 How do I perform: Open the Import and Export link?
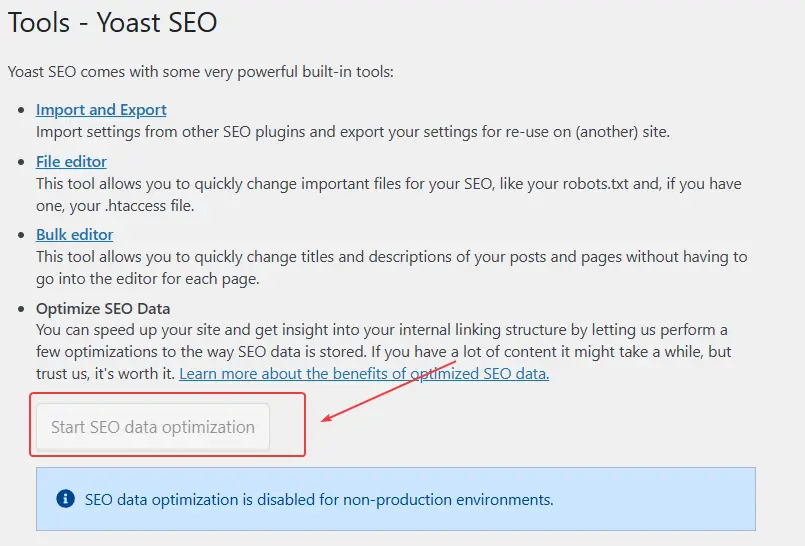point(101,110)
